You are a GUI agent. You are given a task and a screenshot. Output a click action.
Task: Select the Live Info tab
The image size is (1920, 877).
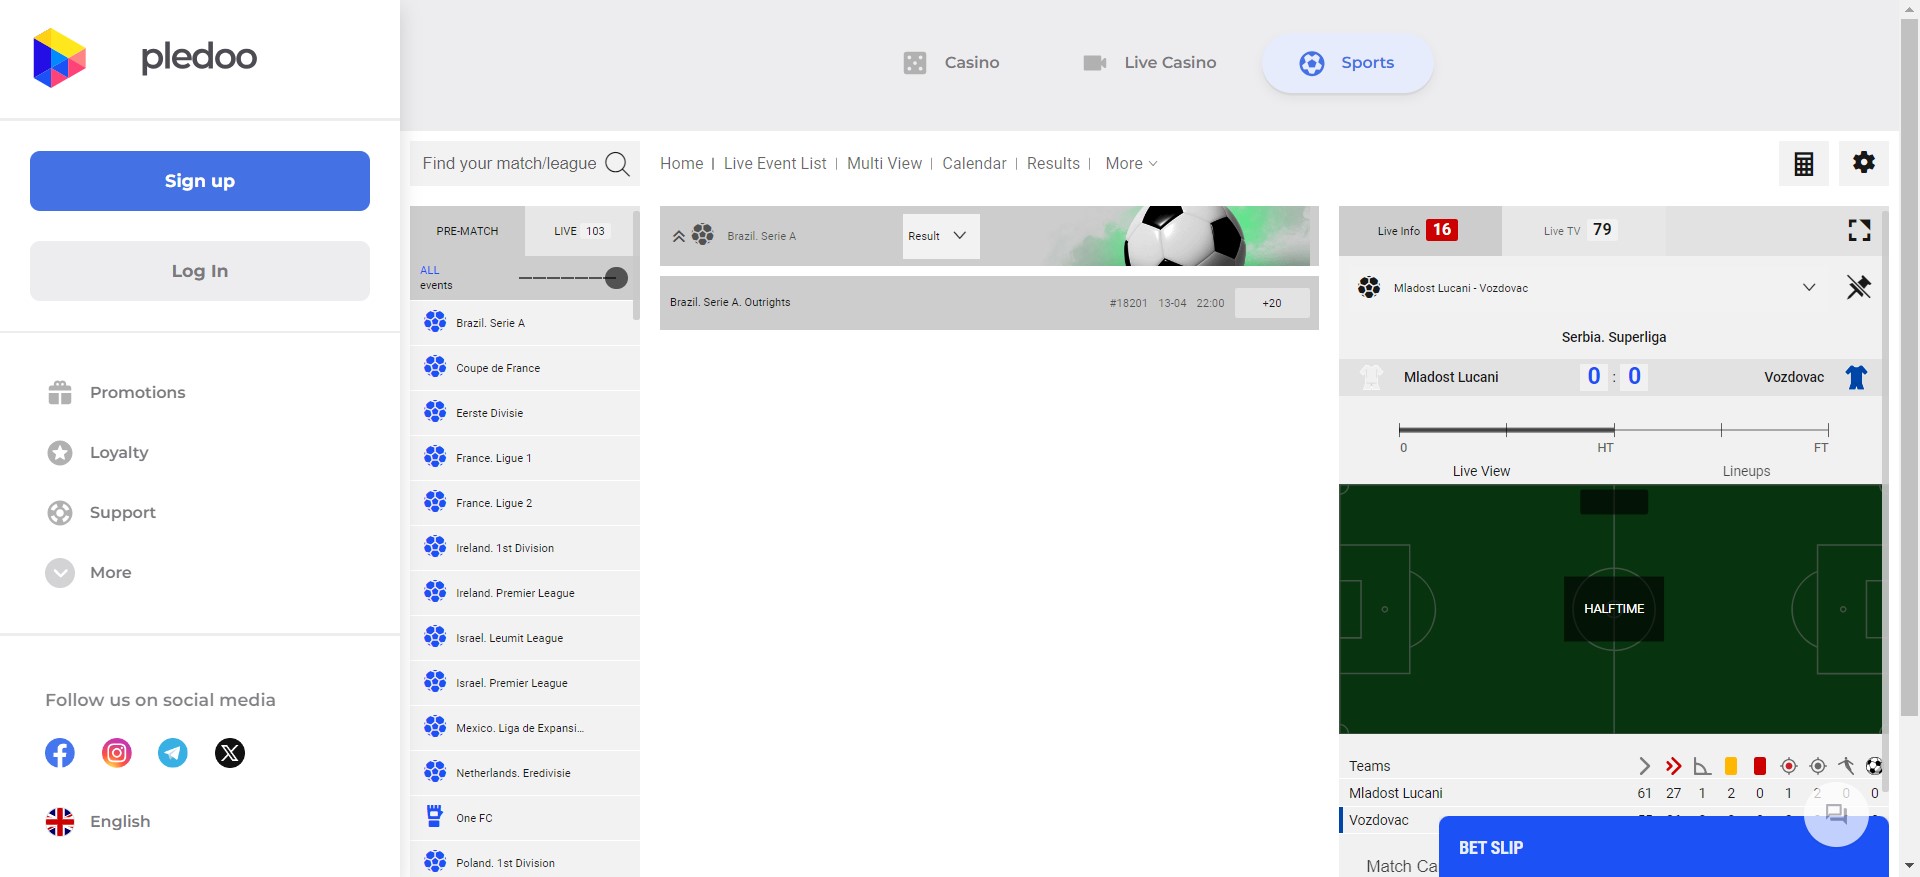click(x=1420, y=231)
